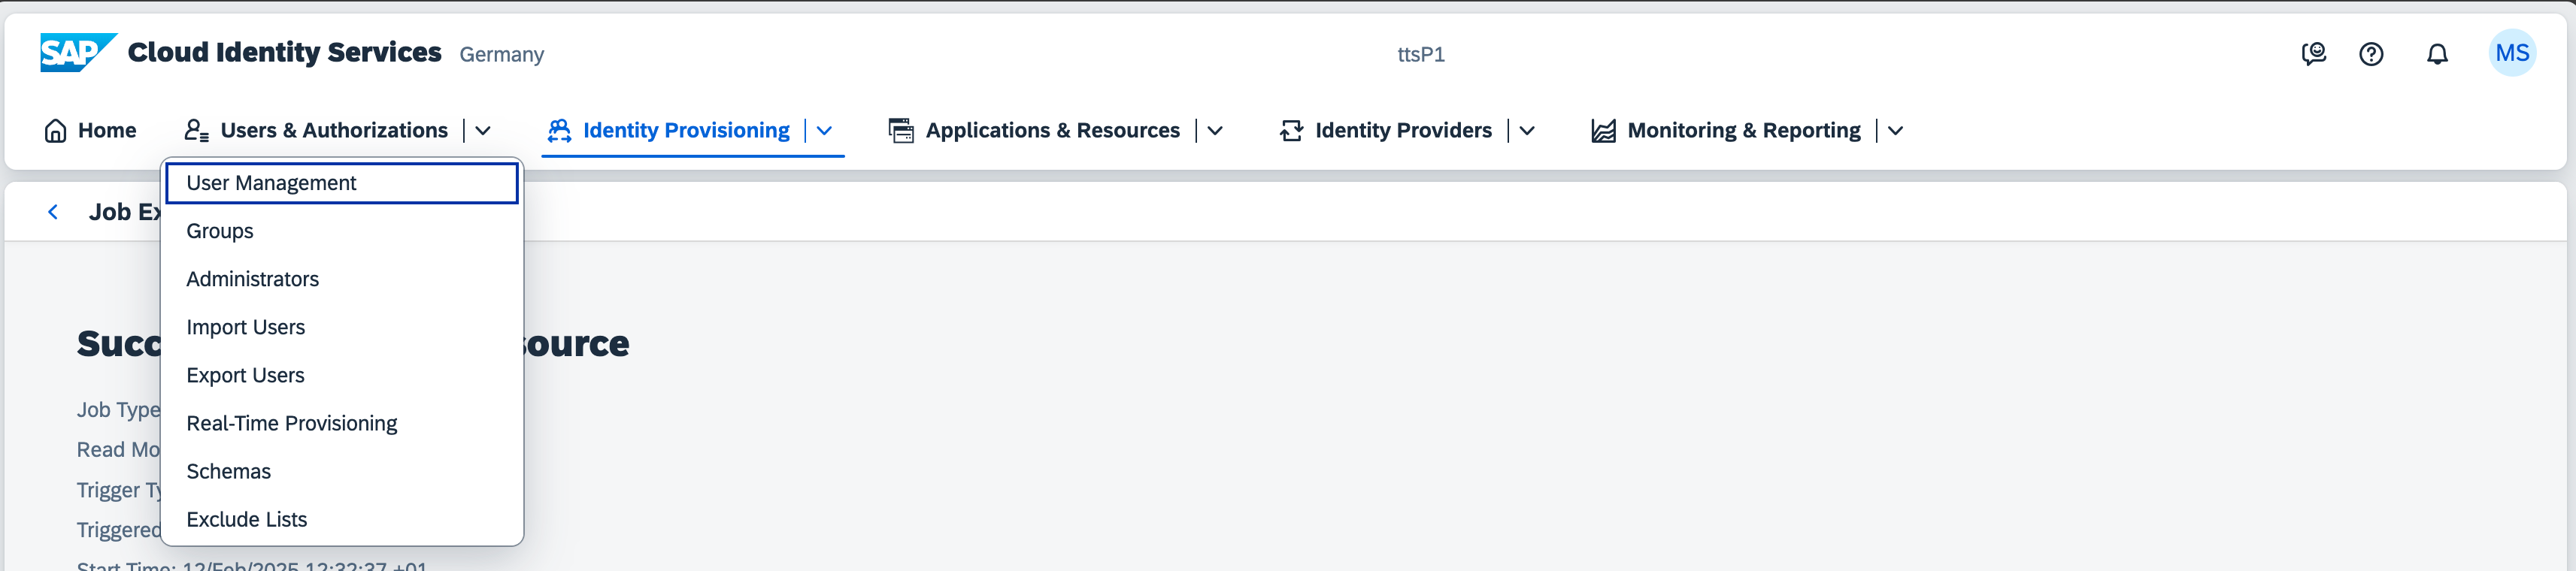Screen dimensions: 2576x571
Task: Expand the Users & Authorizations dropdown arrow
Action: click(483, 131)
